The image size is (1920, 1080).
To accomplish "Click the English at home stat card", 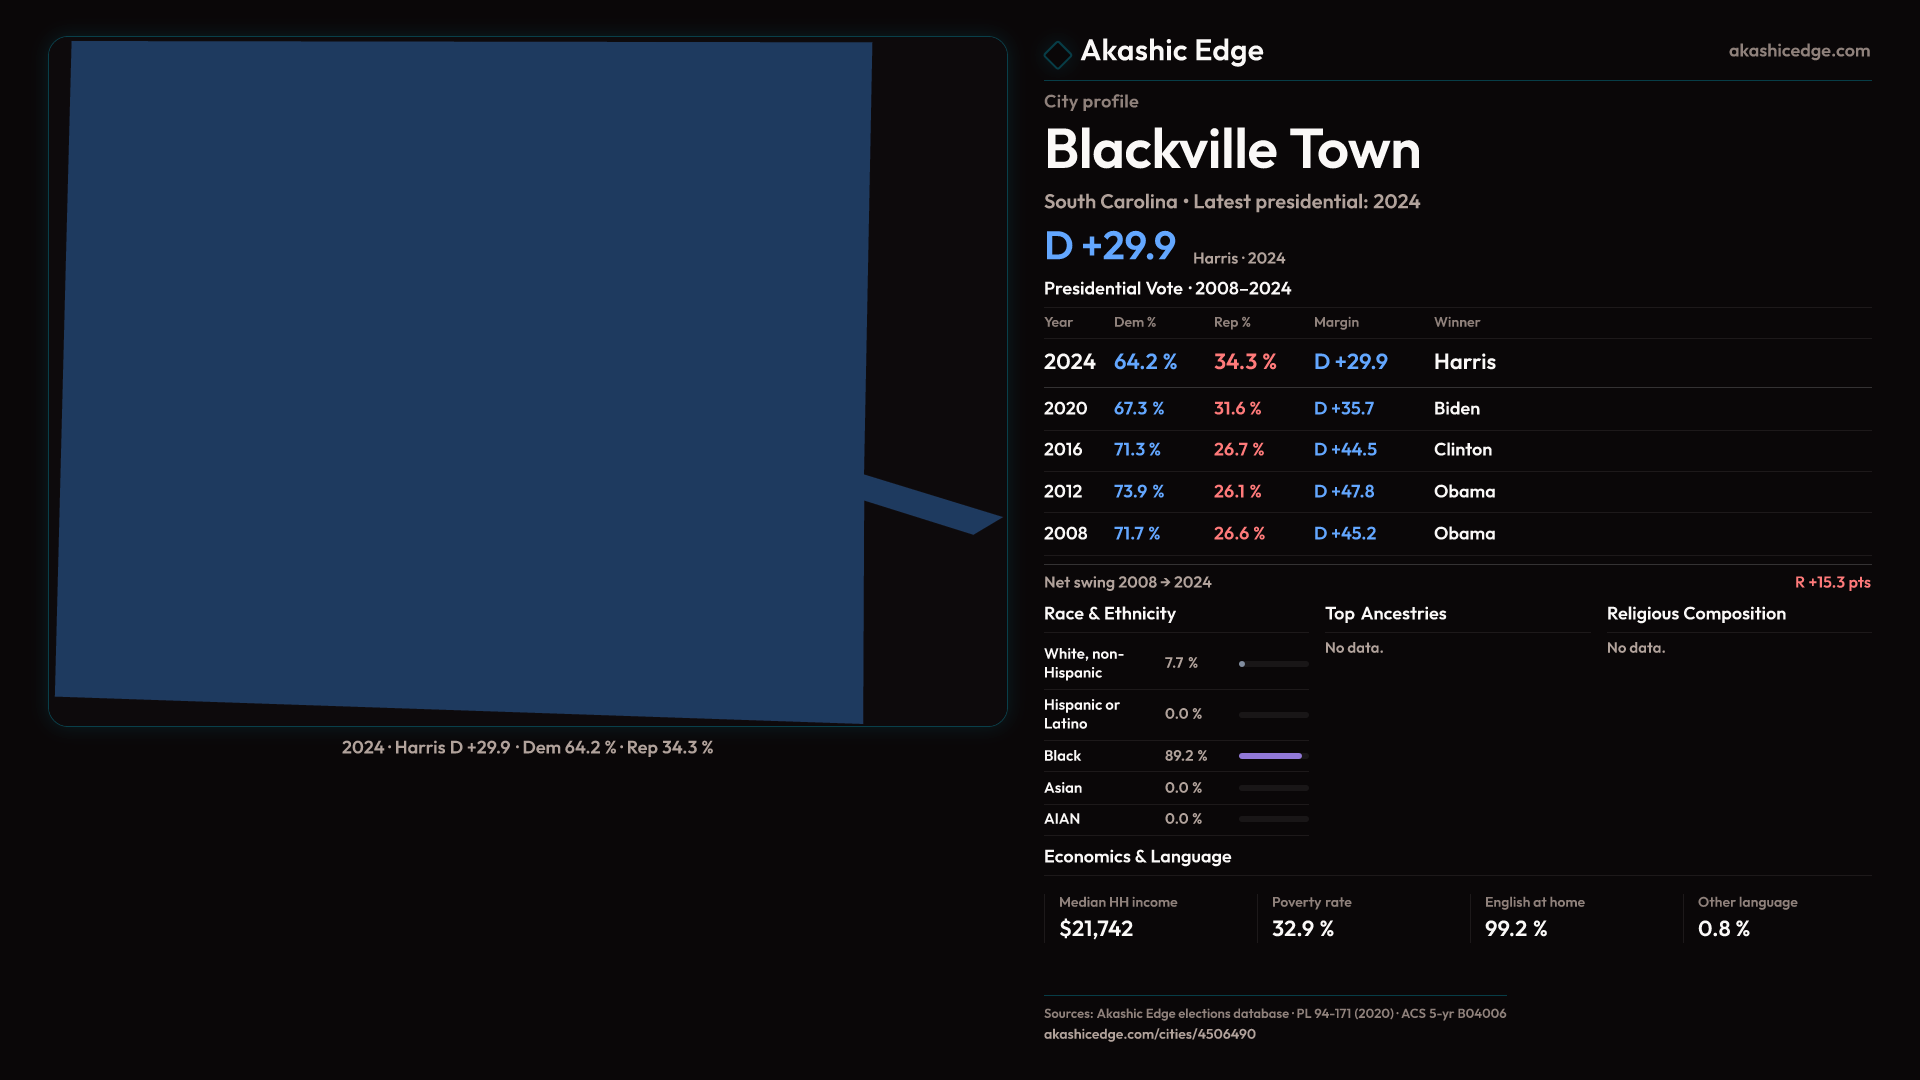I will (1534, 917).
